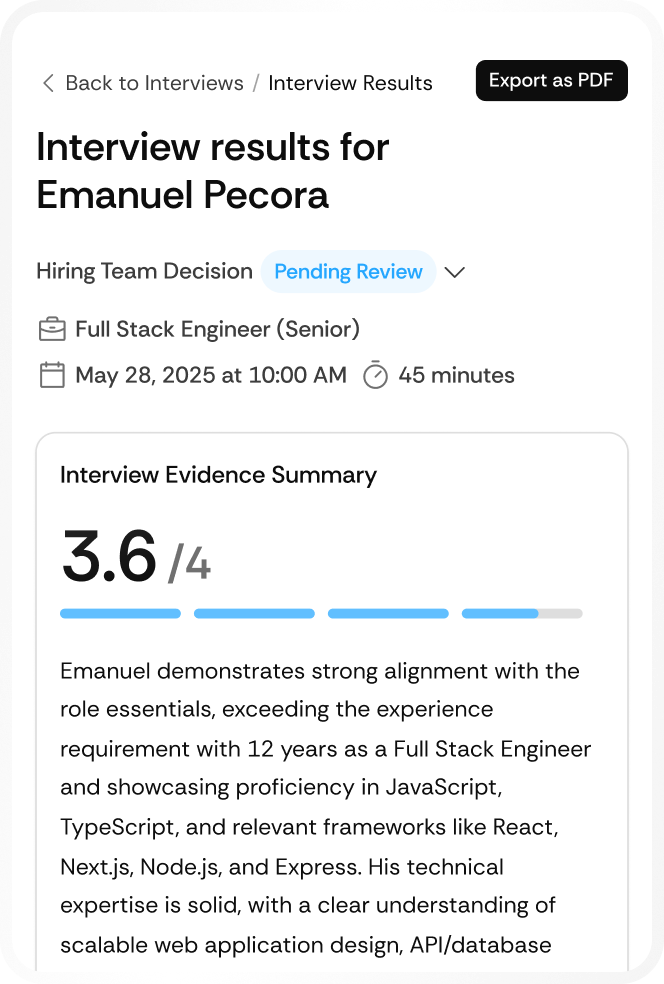Click the score progress bar under 3.6
664x984 pixels.
321,613
